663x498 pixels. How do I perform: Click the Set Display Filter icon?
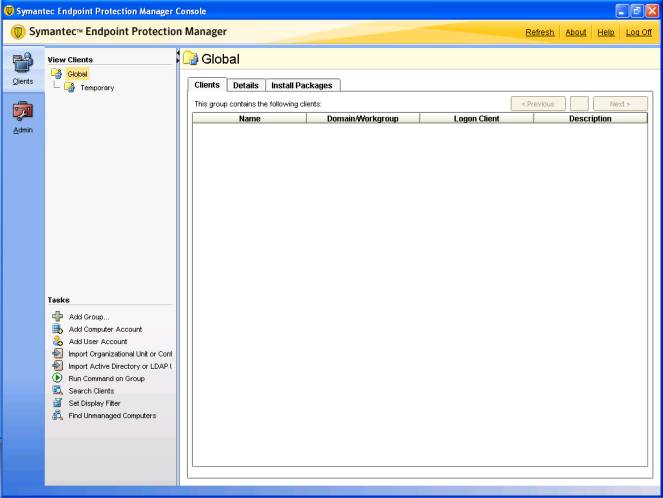pos(58,402)
